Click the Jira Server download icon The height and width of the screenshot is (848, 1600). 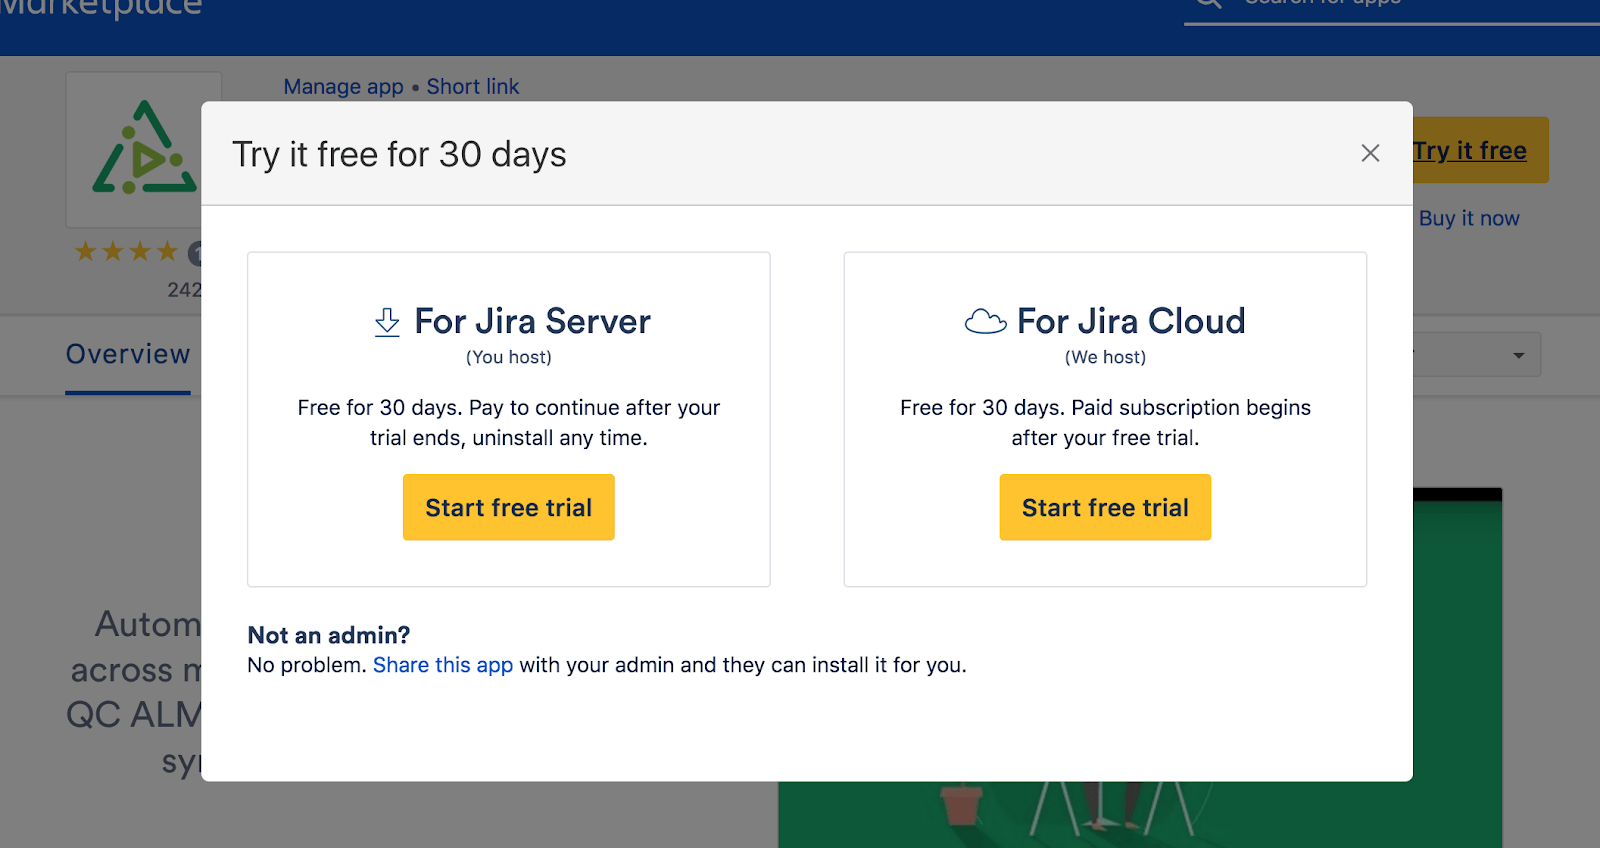pos(387,322)
